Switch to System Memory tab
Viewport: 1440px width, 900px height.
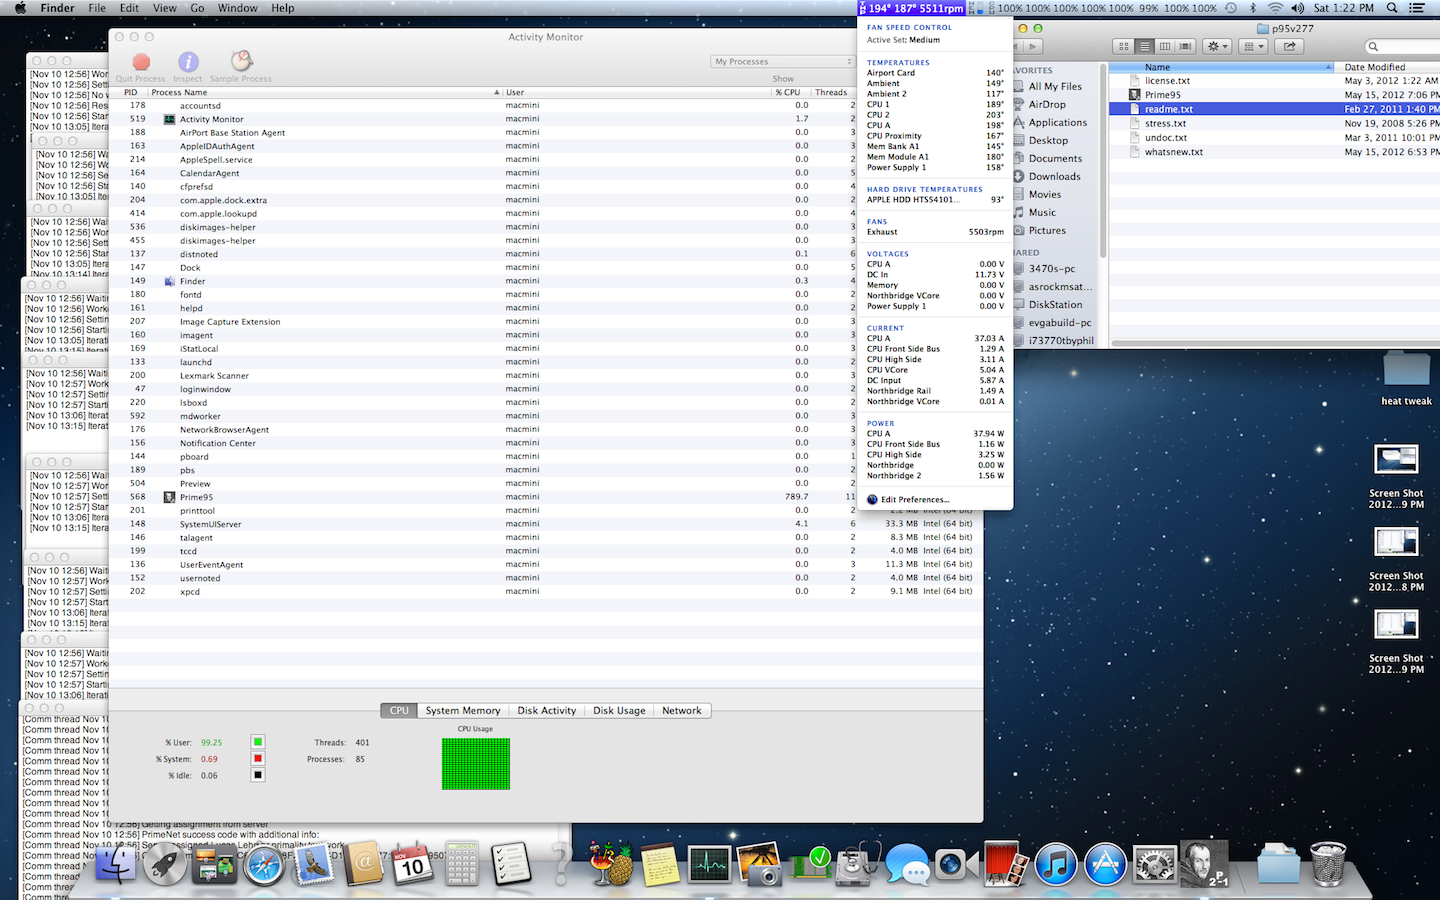(463, 710)
